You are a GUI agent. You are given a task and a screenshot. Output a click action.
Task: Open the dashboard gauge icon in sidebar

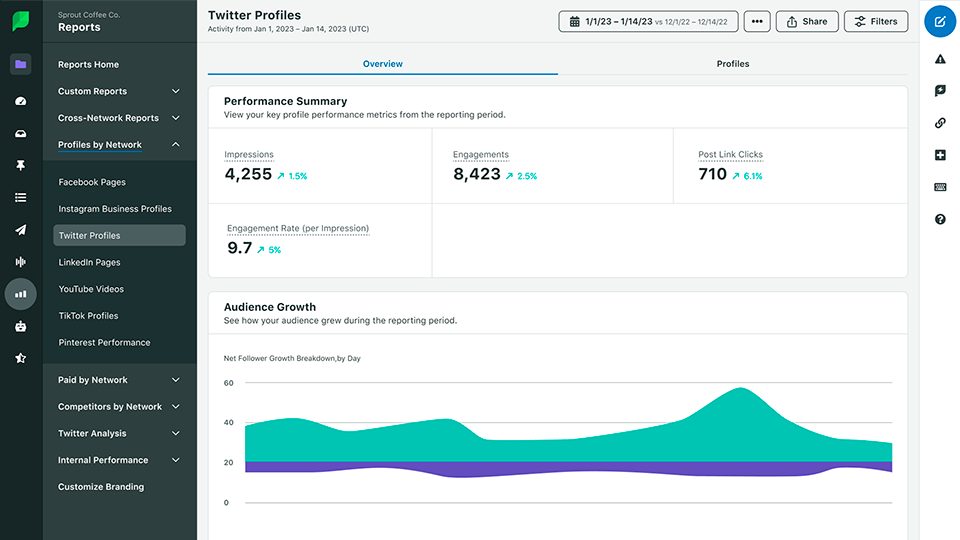coord(20,101)
